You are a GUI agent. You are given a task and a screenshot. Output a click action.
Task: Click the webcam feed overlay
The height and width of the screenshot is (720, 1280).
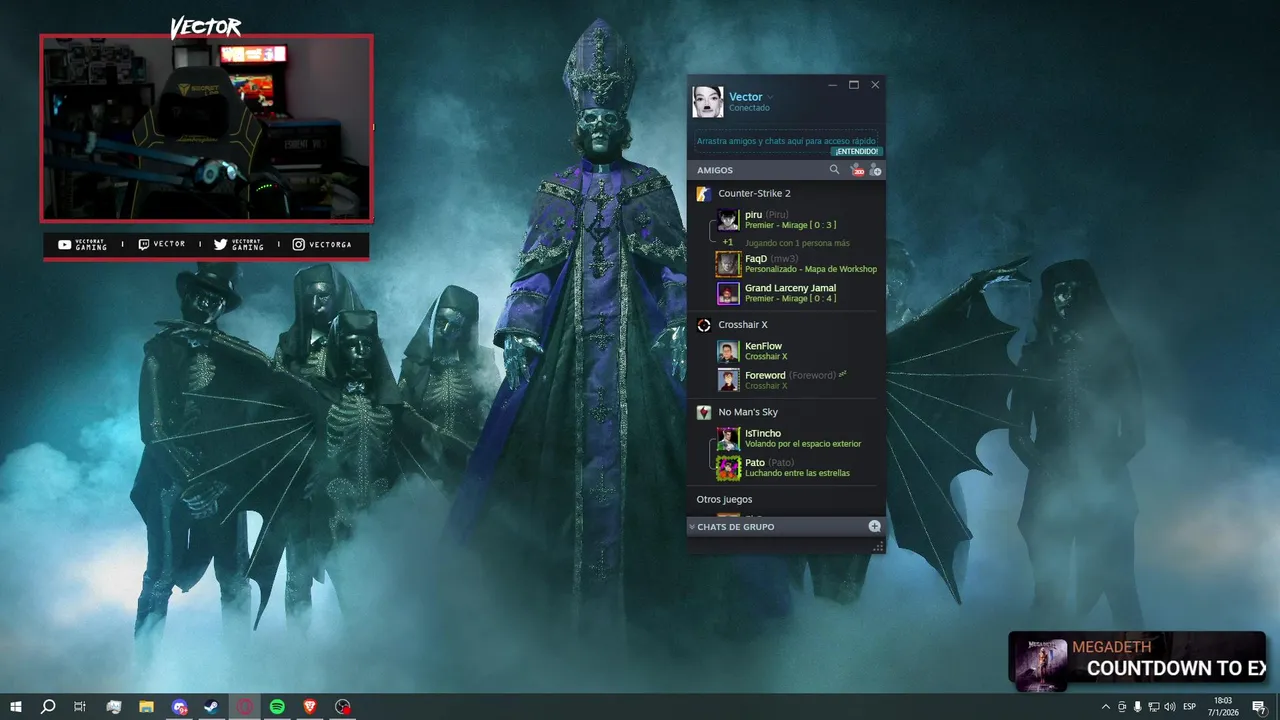point(206,128)
